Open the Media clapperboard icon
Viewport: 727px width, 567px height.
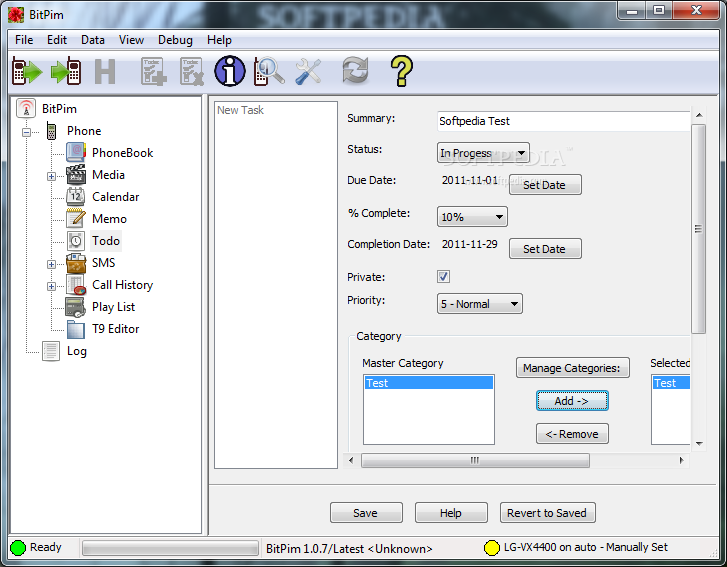pyautogui.click(x=76, y=175)
